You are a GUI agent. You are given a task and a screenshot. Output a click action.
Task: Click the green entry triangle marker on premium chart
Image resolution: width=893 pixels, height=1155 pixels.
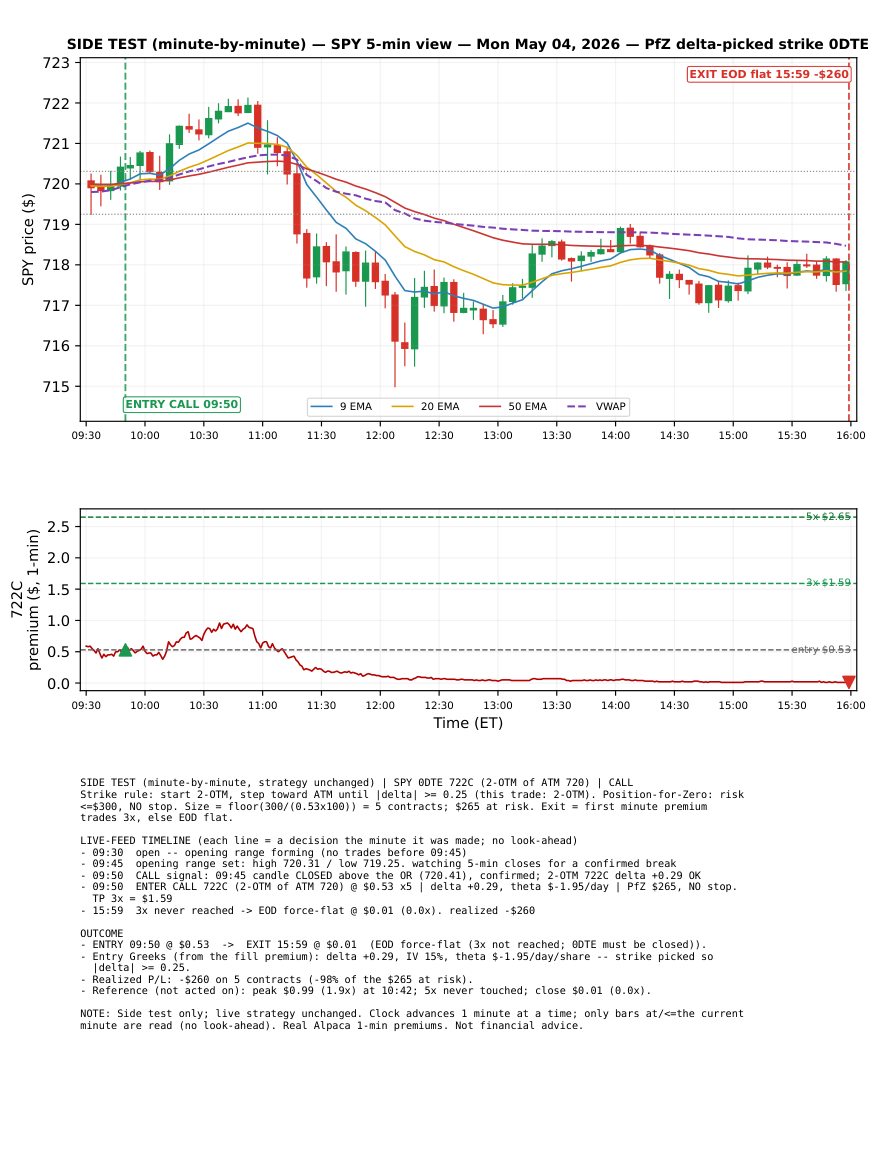coord(125,650)
